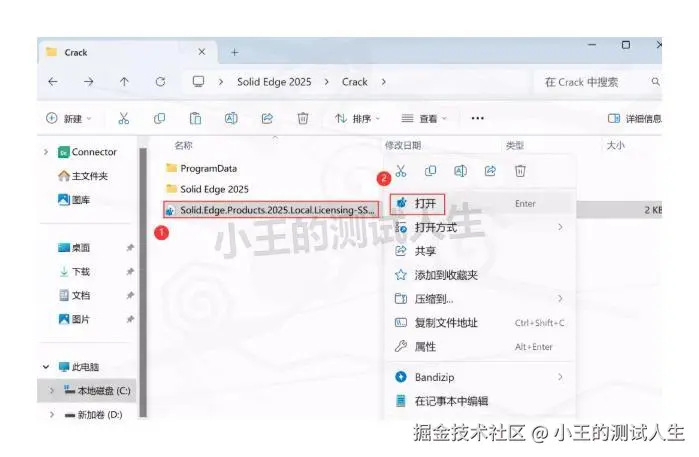This screenshot has width=699, height=457.
Task: Open the 新建 dropdown
Action: (69, 118)
